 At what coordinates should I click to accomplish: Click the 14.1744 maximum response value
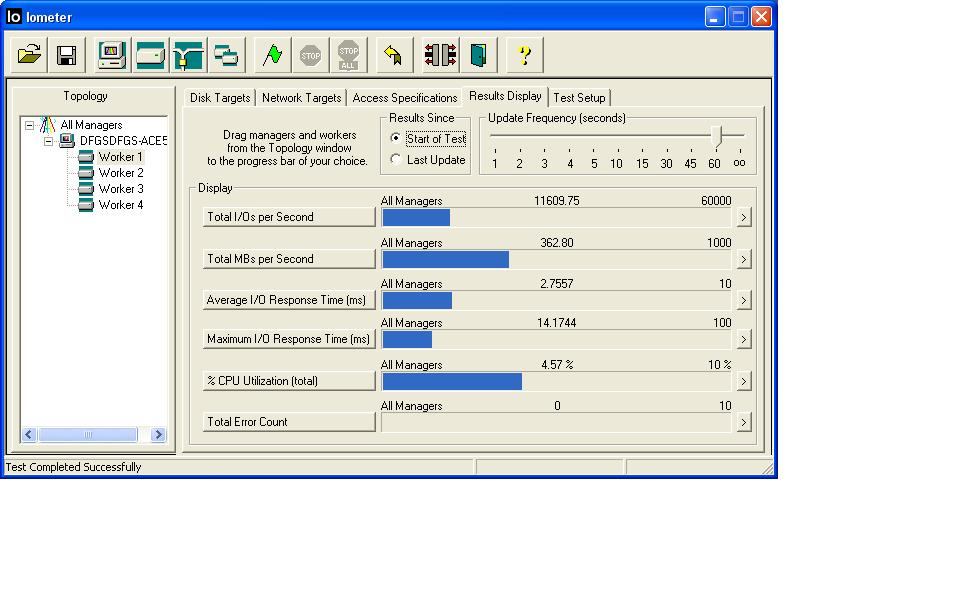click(x=557, y=323)
